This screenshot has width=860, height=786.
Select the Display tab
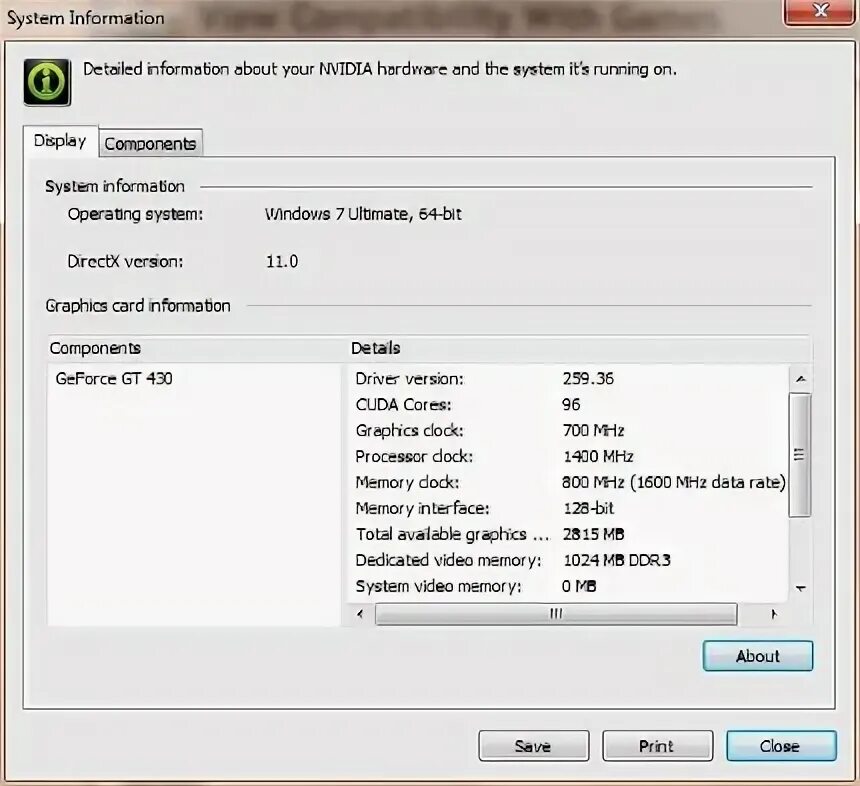[x=60, y=142]
